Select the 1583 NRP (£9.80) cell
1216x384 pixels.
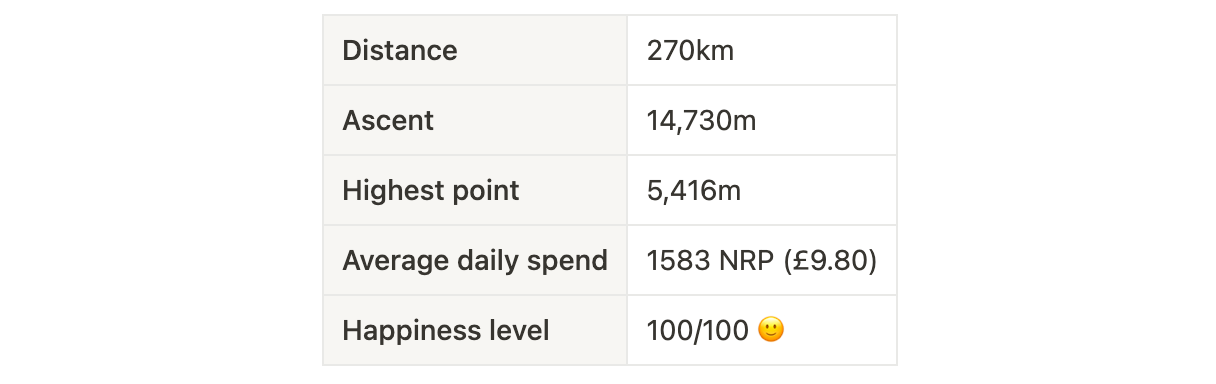pos(762,260)
